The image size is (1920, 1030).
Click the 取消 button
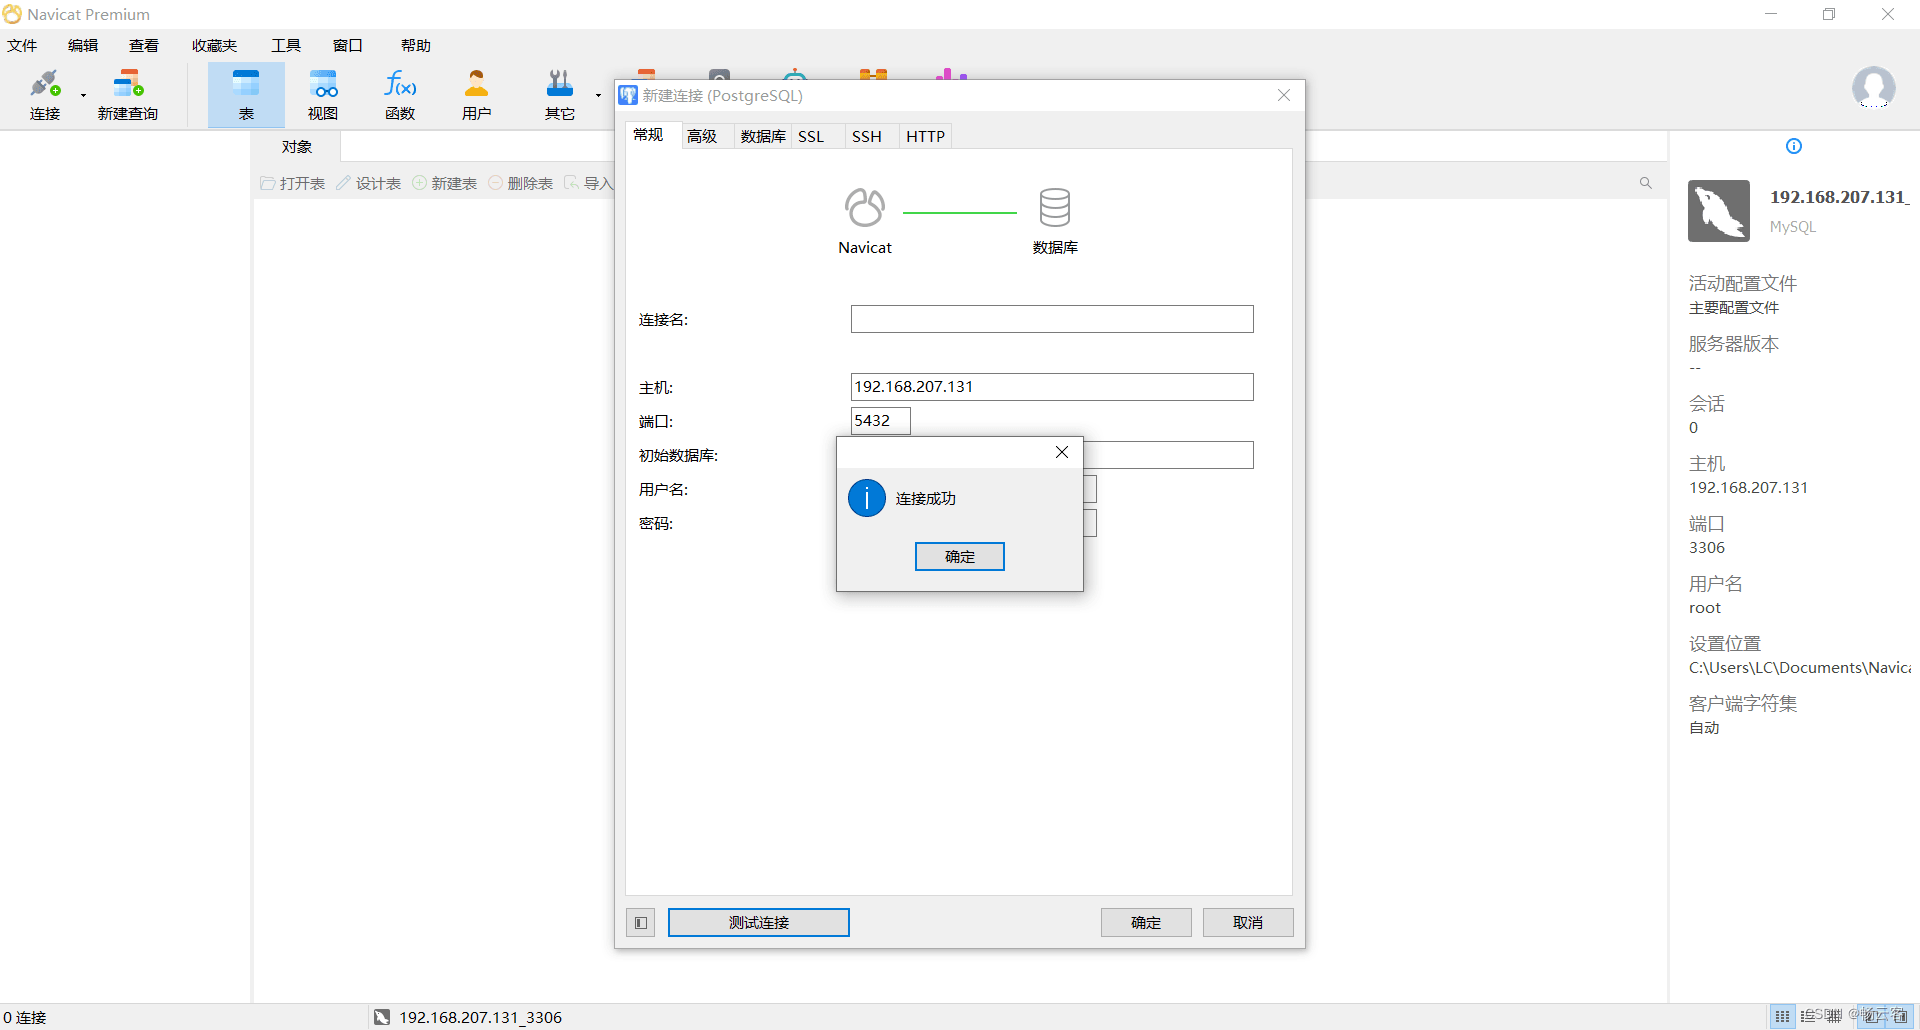point(1248,922)
